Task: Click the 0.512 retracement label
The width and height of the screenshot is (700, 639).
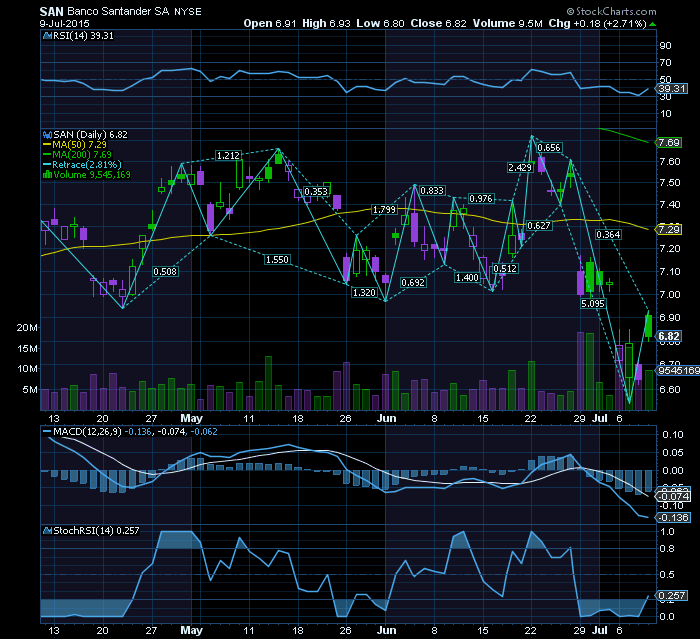Action: pos(505,269)
